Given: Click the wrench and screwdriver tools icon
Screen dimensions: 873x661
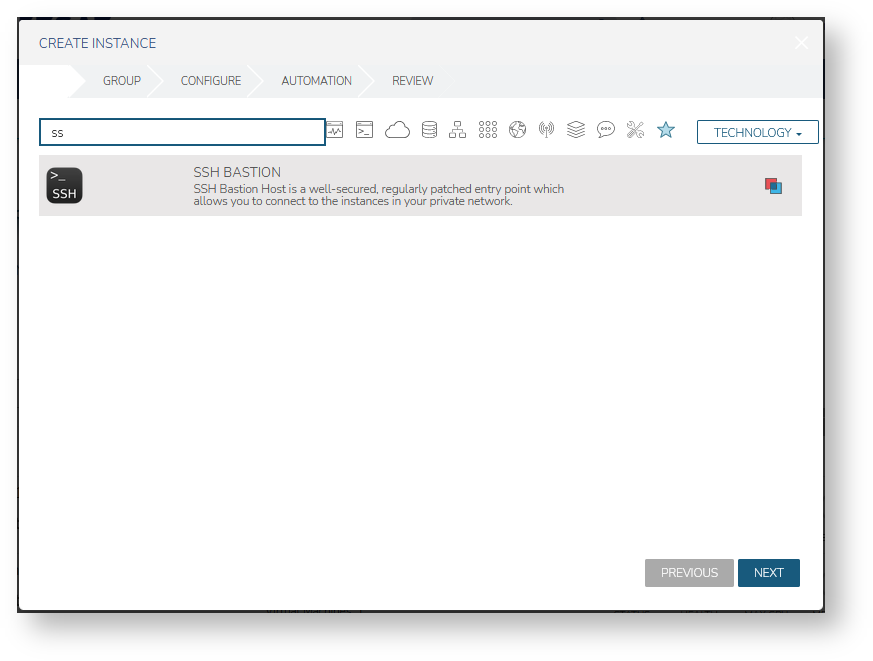Looking at the screenshot, I should [635, 130].
